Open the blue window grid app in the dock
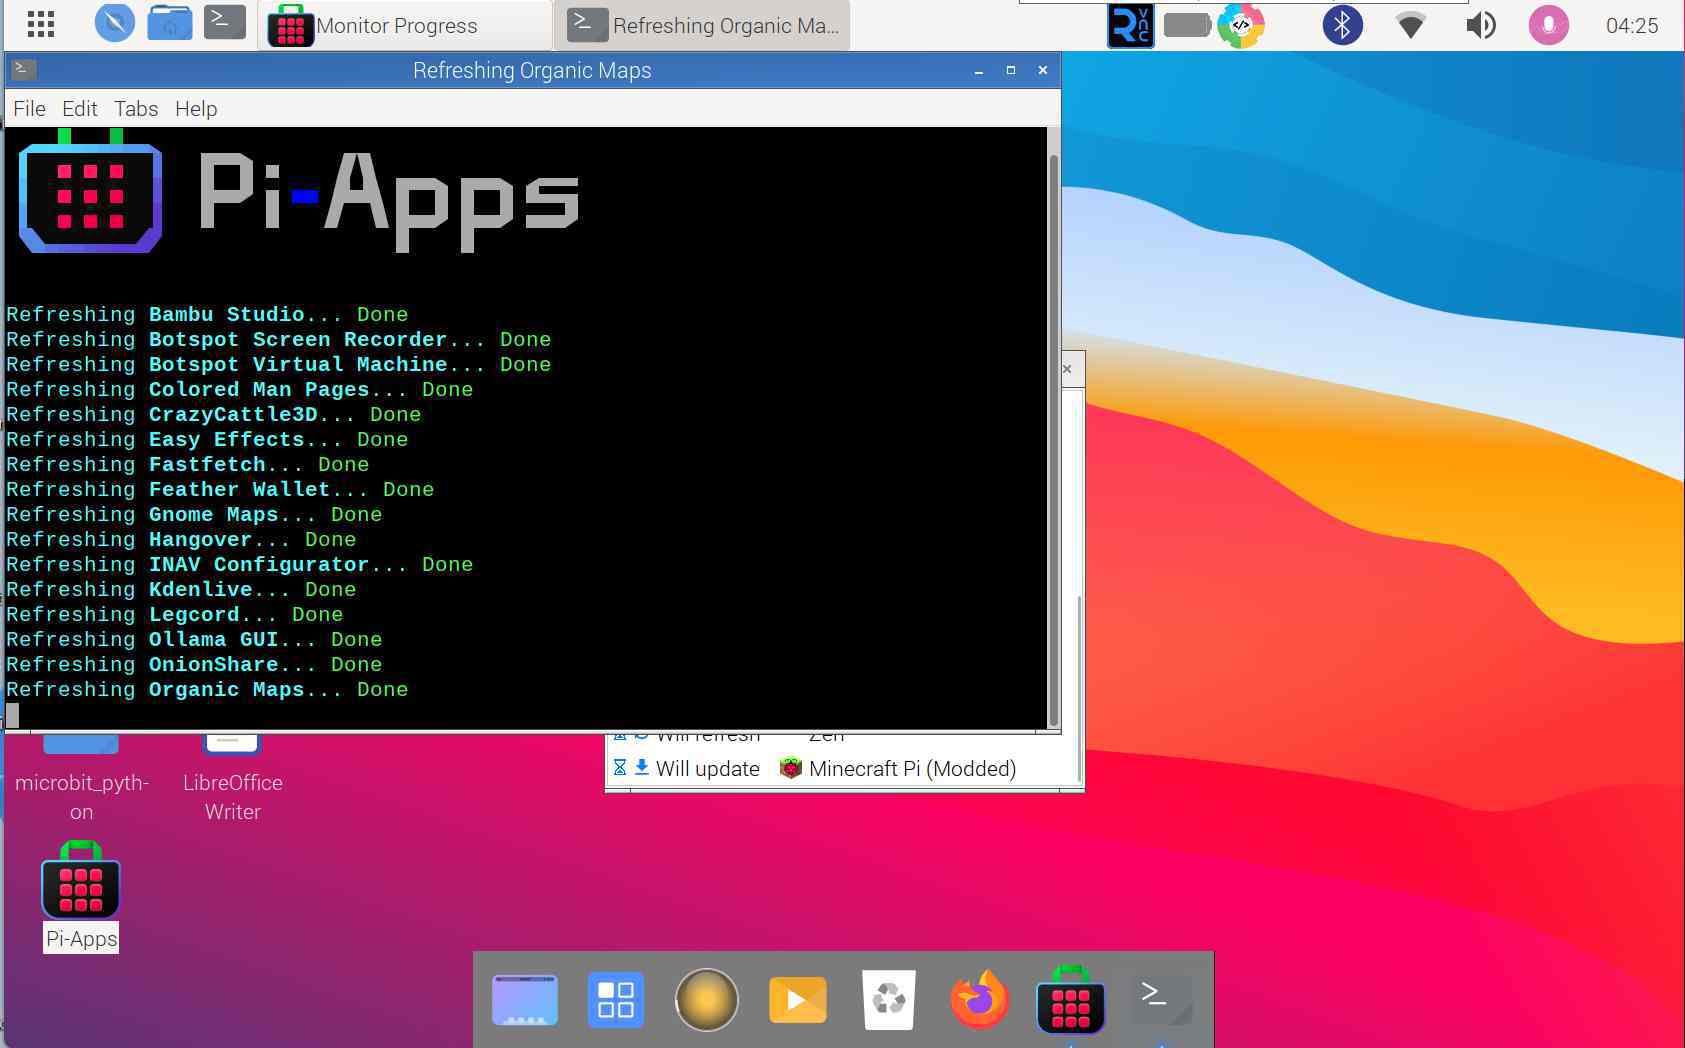Viewport: 1685px width, 1048px height. coord(615,999)
